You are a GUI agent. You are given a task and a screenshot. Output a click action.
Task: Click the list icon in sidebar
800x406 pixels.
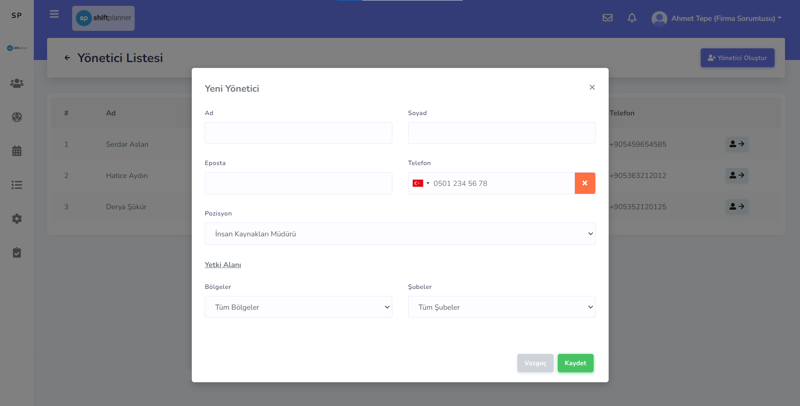(x=17, y=185)
